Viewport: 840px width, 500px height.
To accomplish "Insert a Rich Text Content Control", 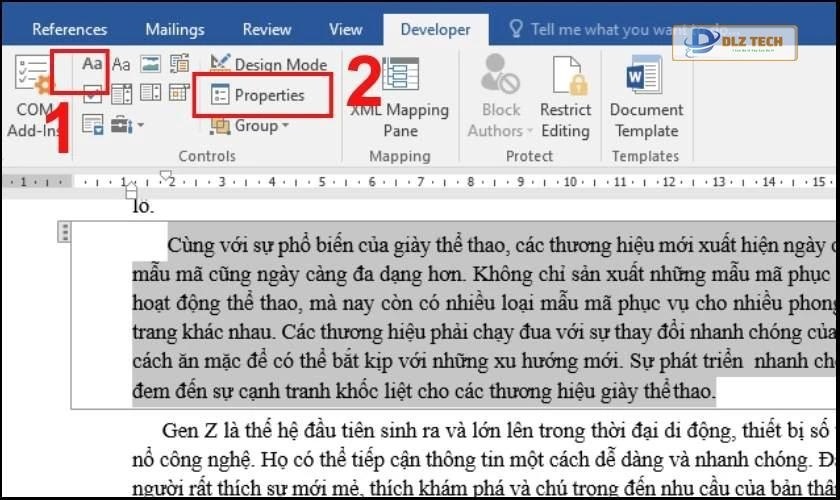I will point(93,64).
